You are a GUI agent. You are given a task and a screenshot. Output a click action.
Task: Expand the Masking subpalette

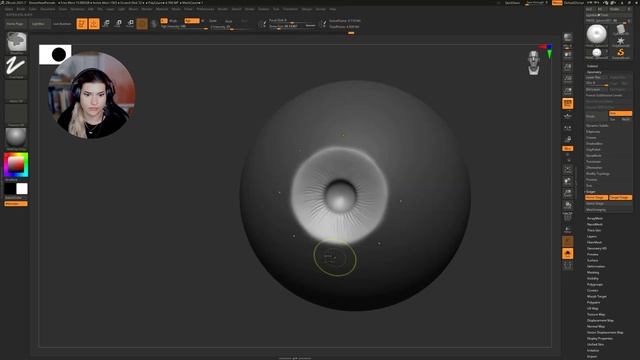[593, 273]
